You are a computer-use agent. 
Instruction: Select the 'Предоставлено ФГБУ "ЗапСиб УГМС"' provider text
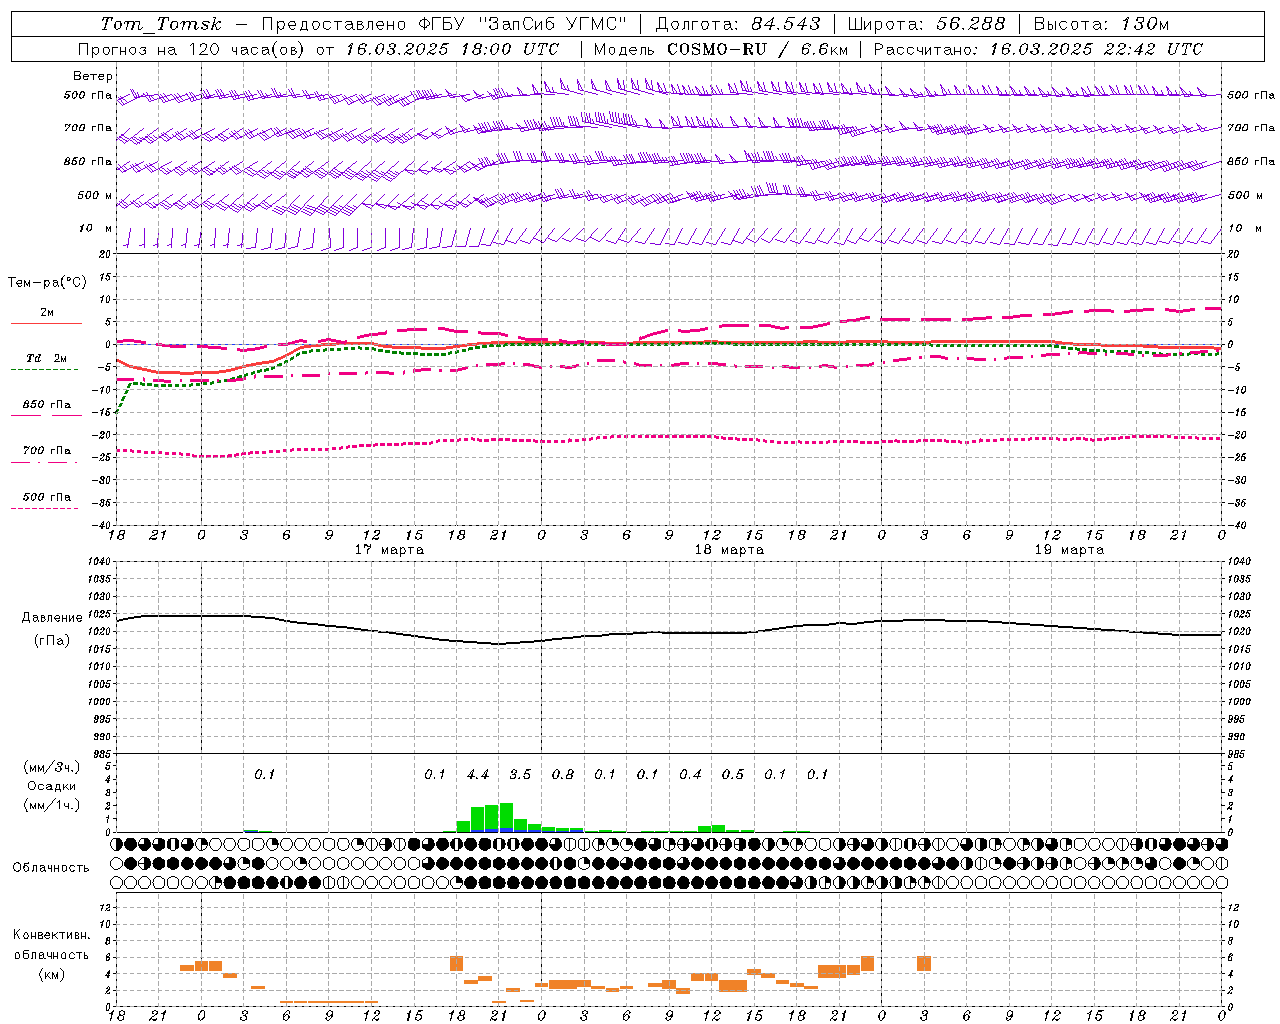click(x=444, y=24)
